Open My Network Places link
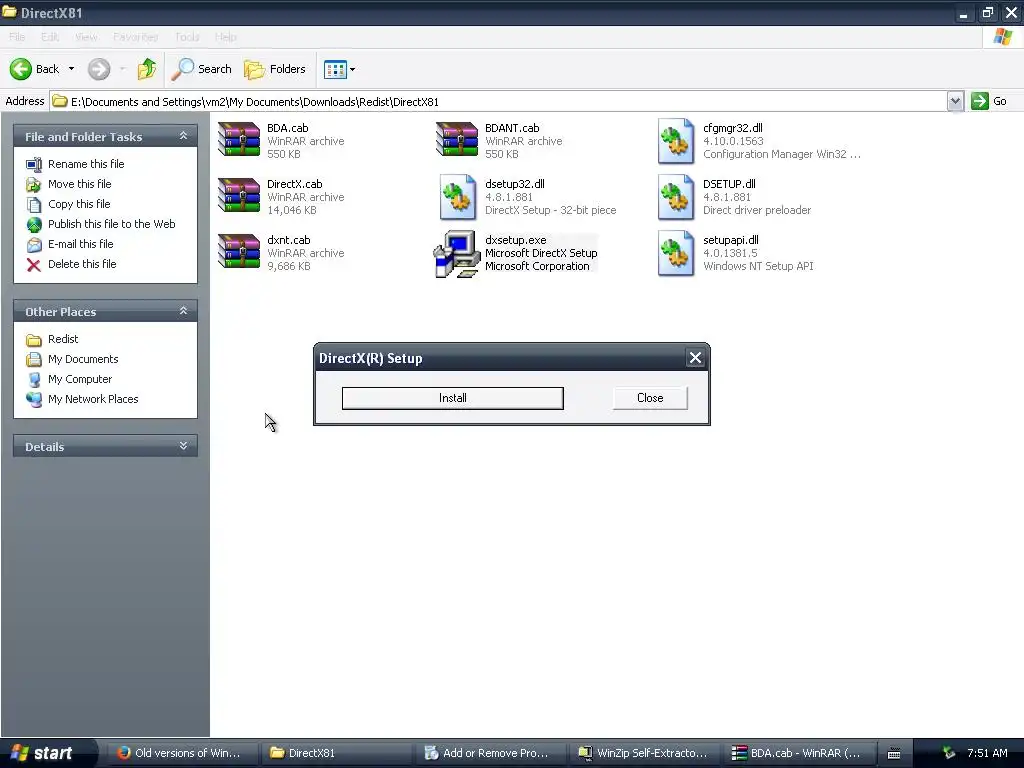The width and height of the screenshot is (1024, 768). (93, 399)
